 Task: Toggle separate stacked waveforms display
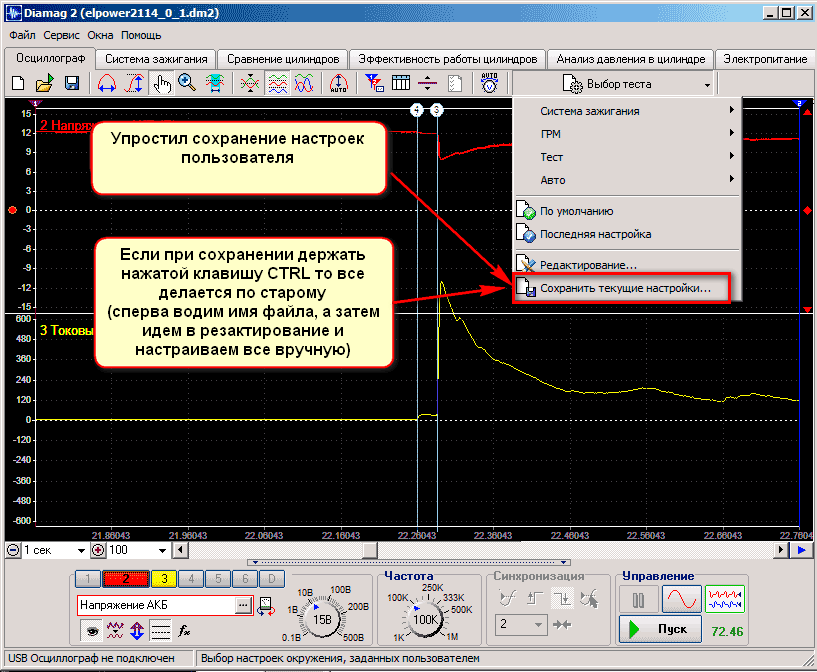[x=277, y=83]
